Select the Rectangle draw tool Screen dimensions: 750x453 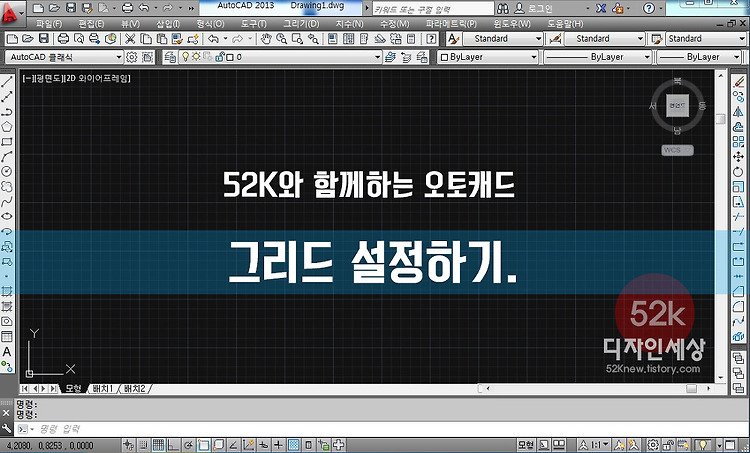(7, 142)
